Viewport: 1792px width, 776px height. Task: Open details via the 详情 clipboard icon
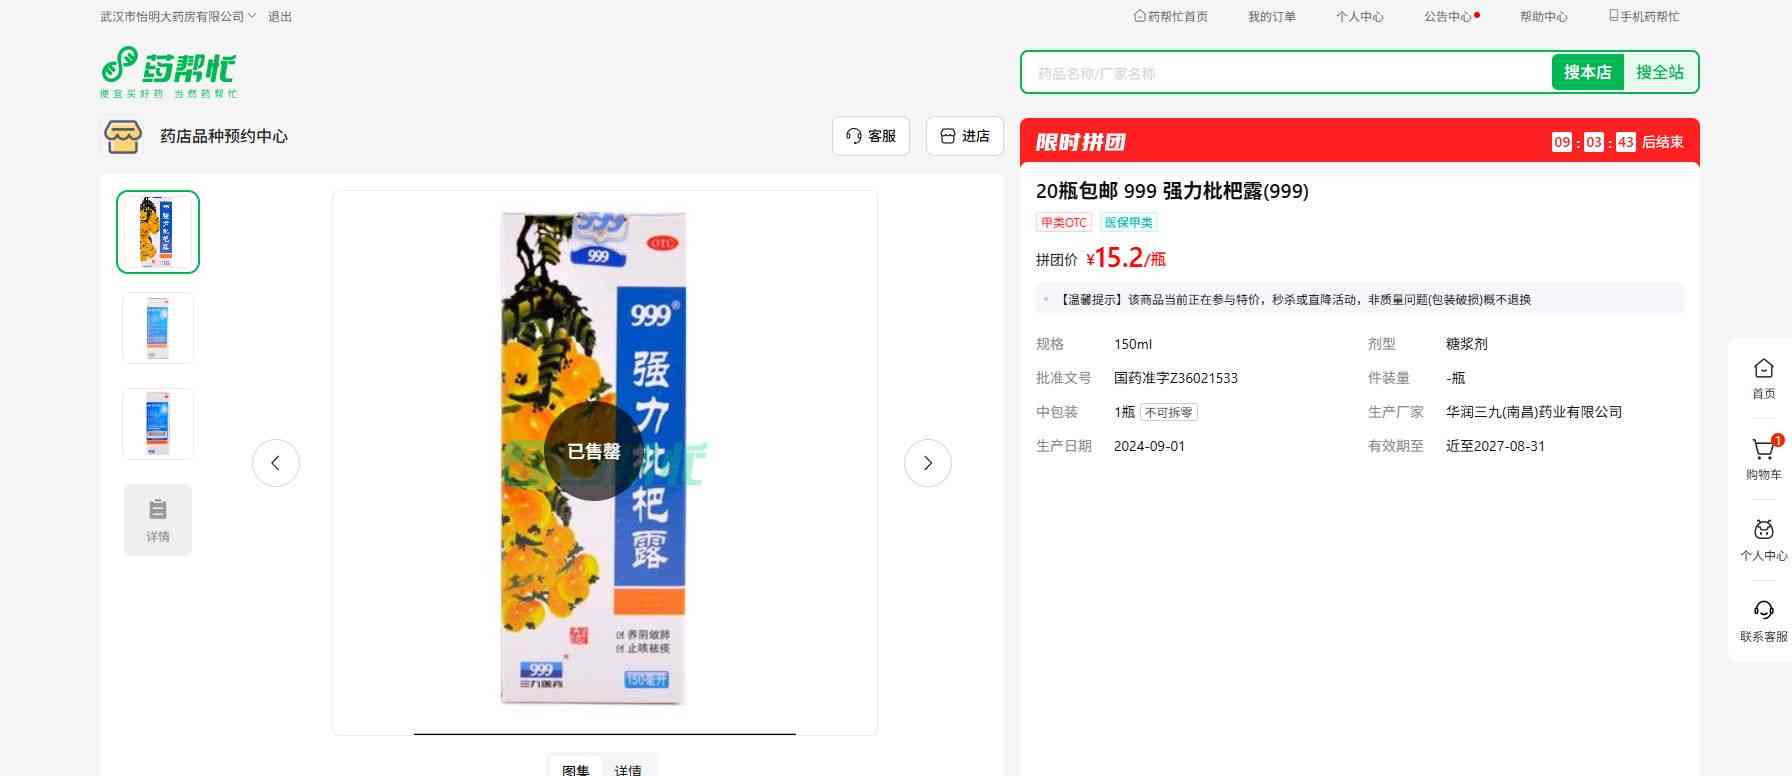pyautogui.click(x=158, y=520)
